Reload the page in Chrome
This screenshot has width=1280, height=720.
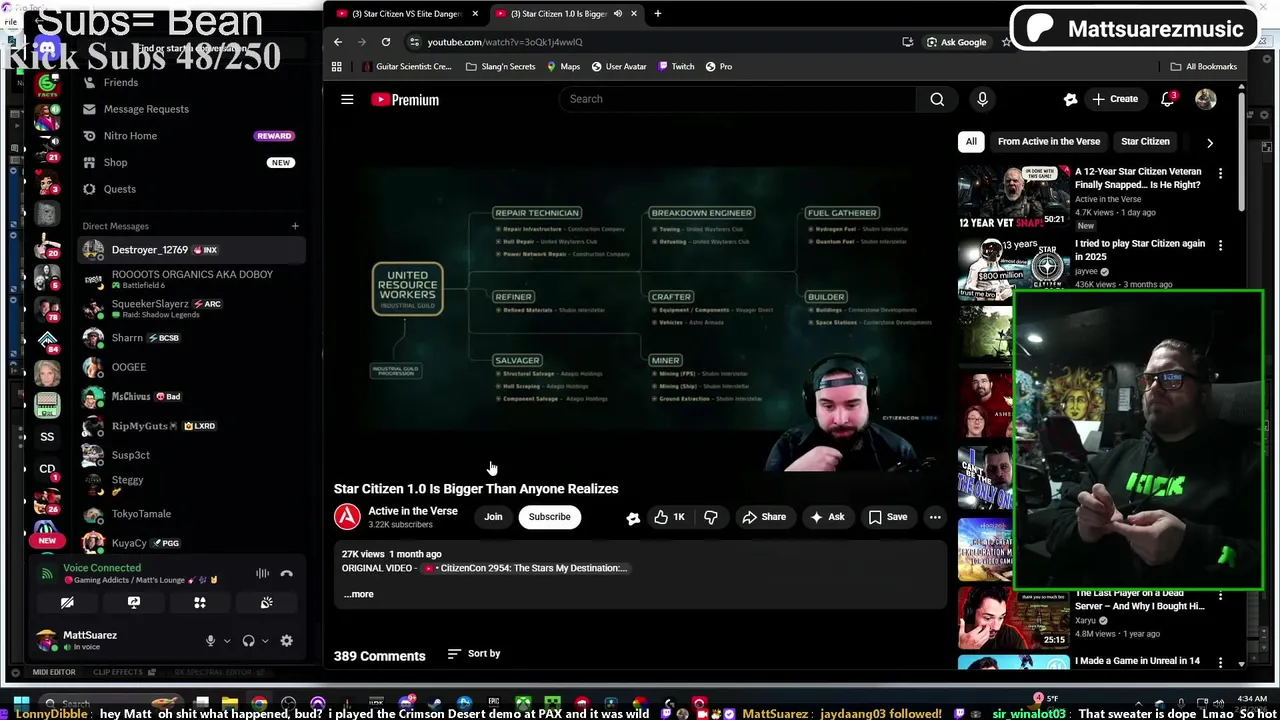pos(386,42)
